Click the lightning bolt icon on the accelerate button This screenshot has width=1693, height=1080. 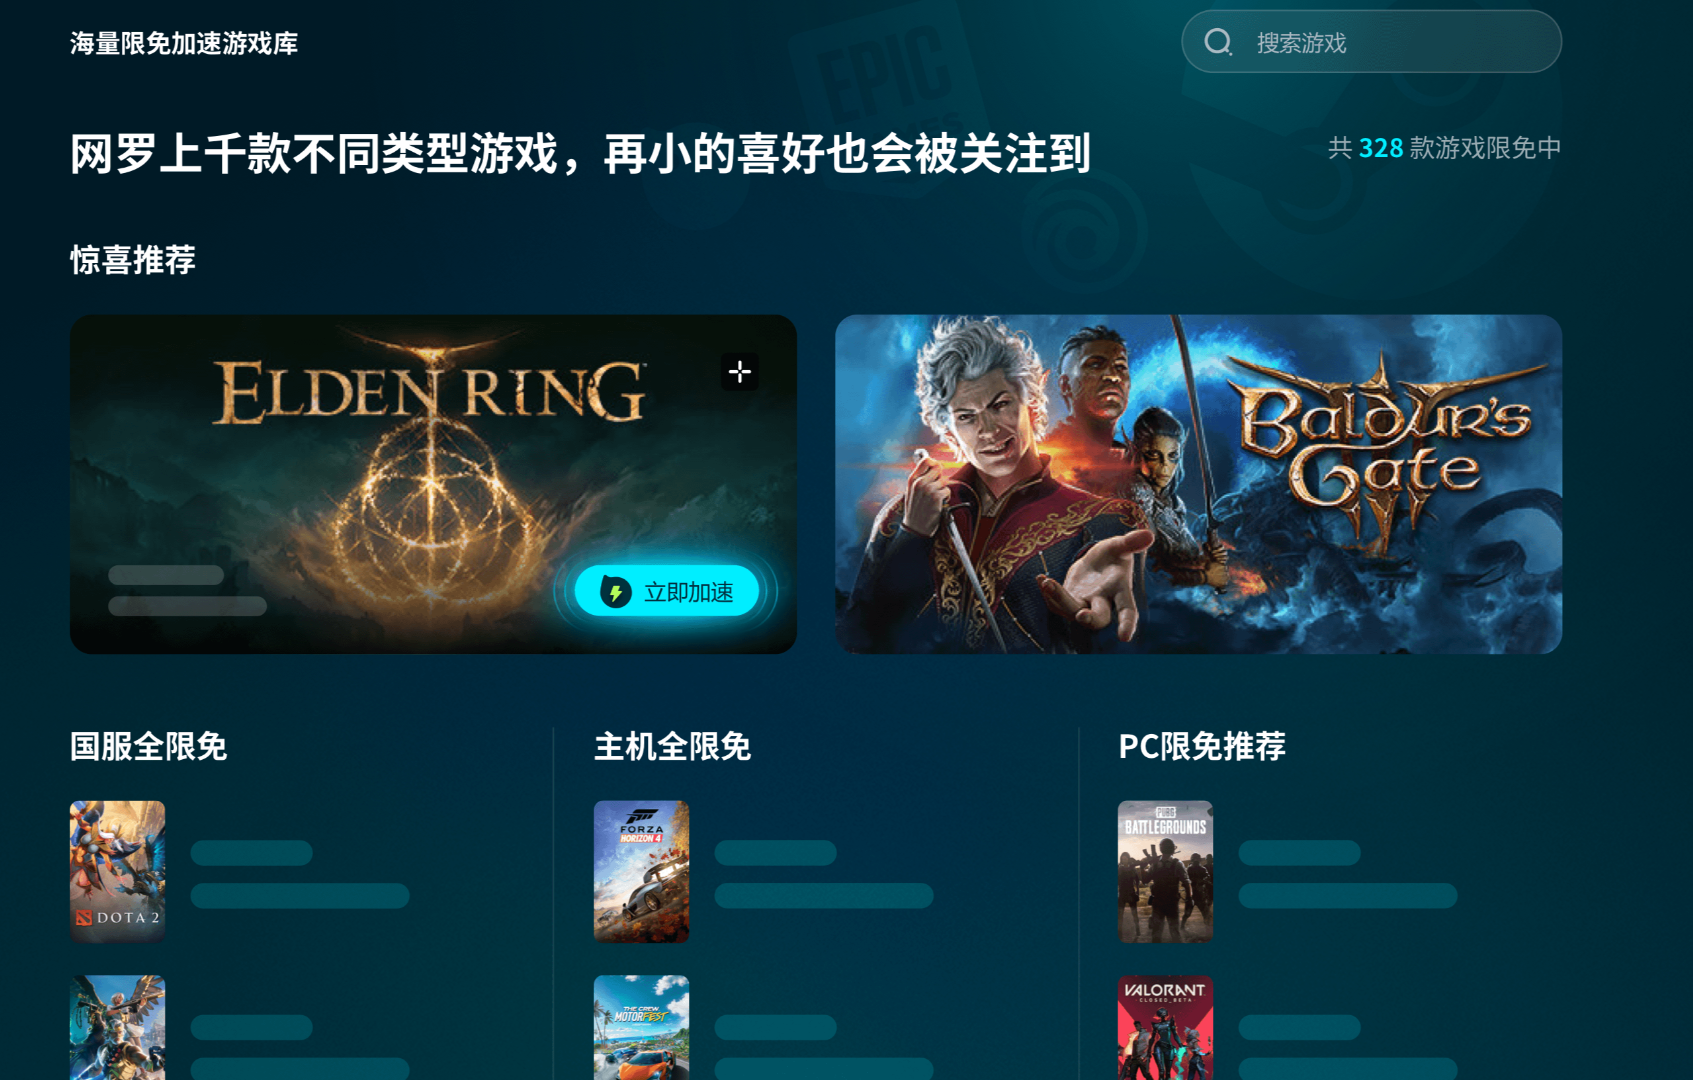616,592
